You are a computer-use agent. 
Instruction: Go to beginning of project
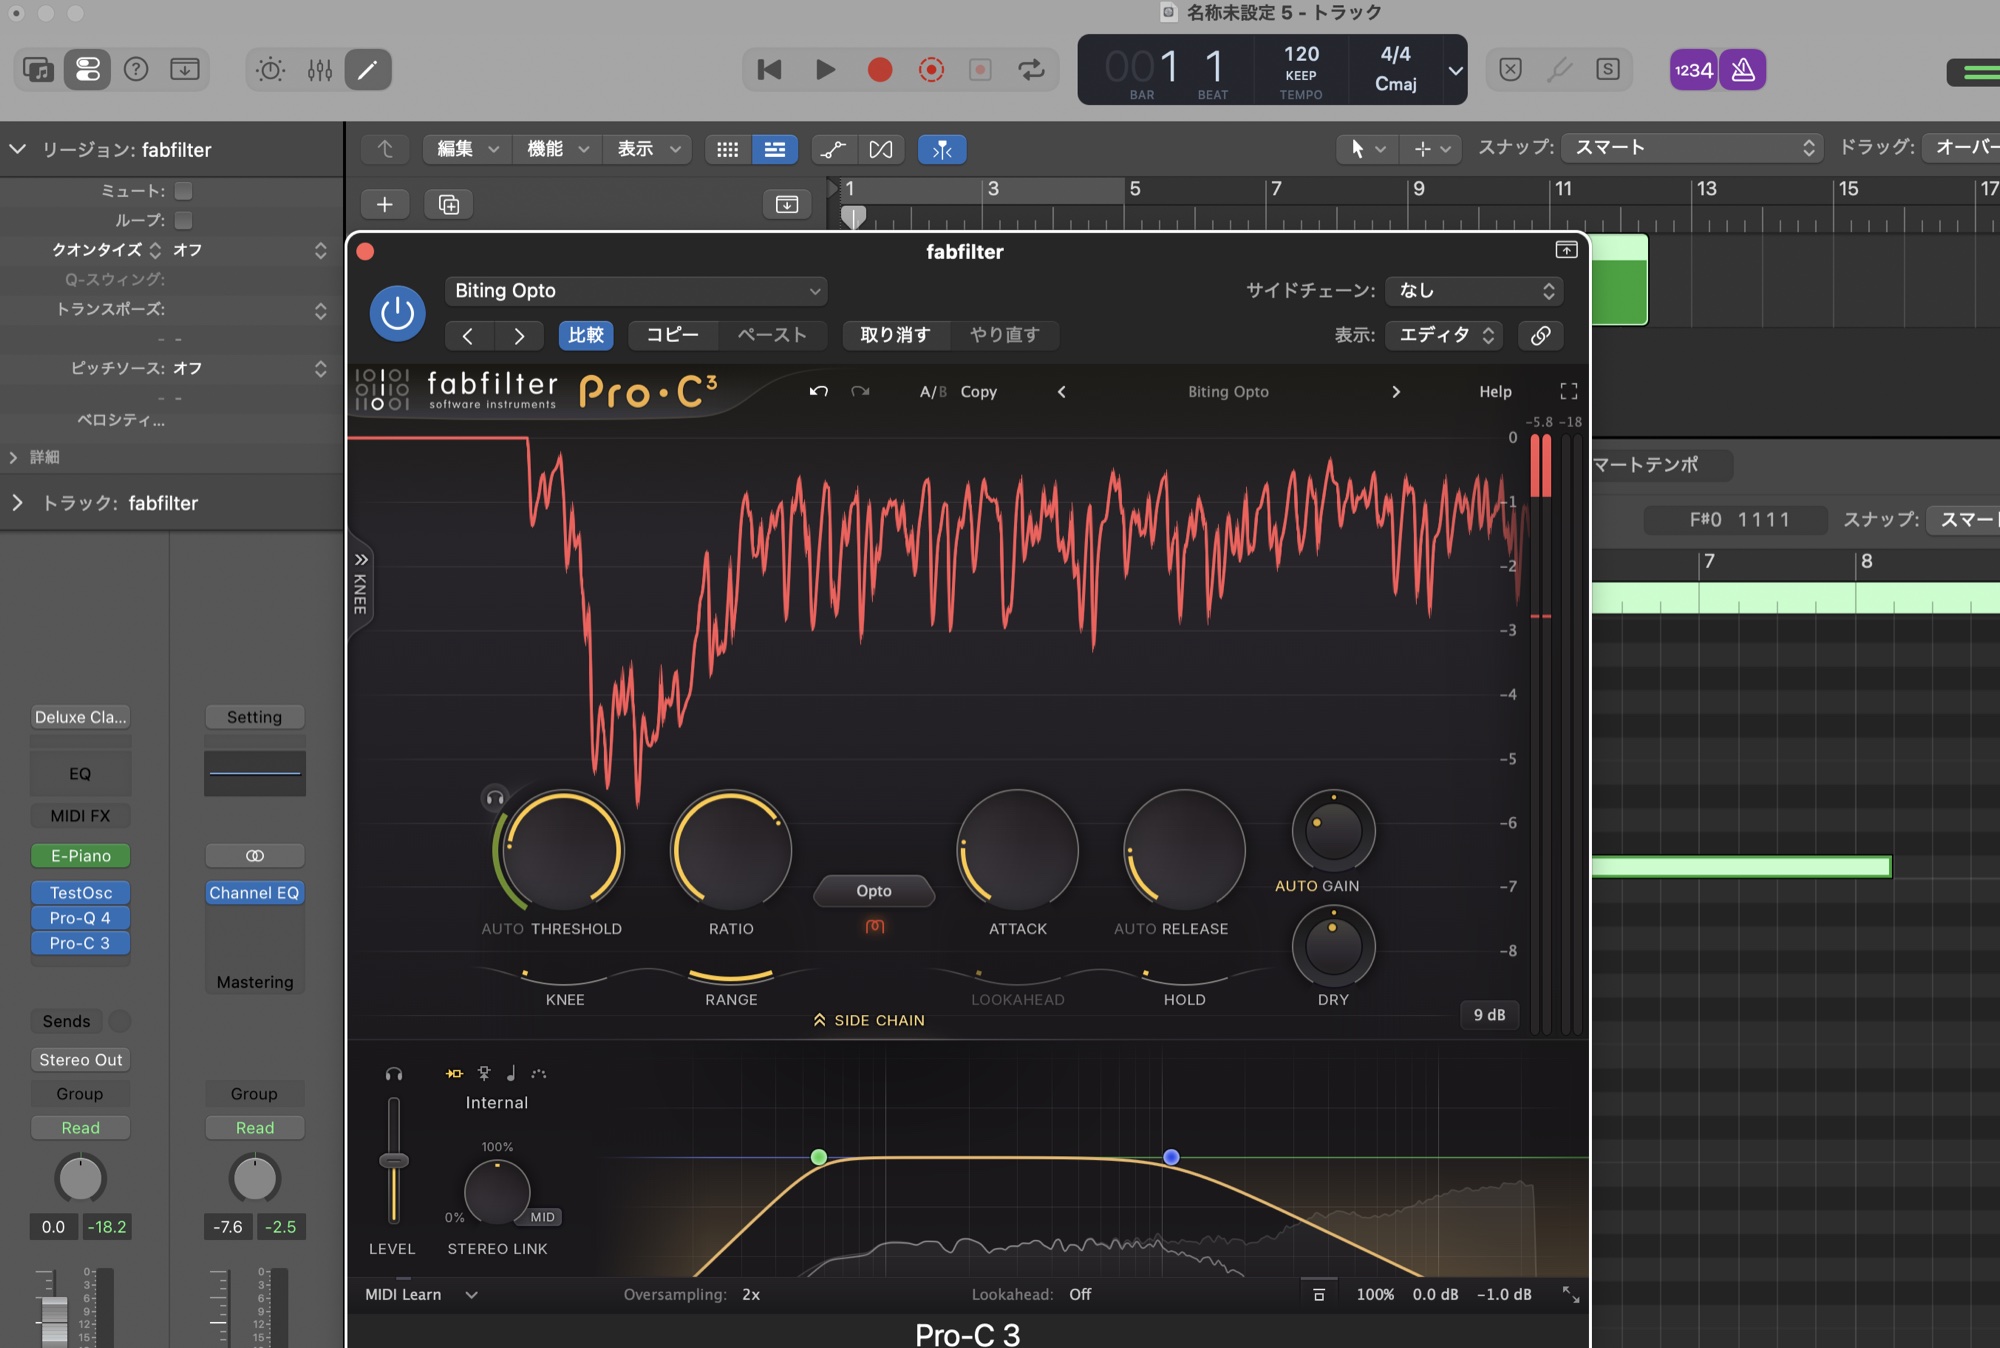point(769,69)
